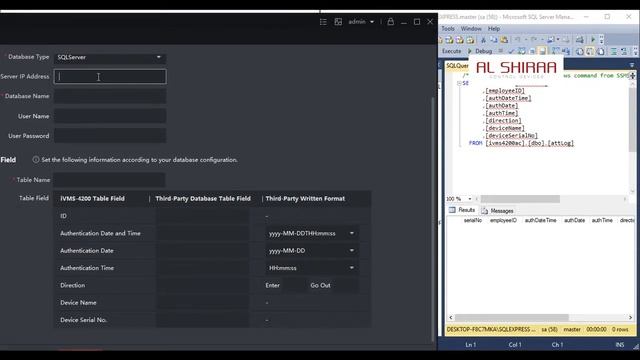Click the Server IP Address field

click(x=110, y=77)
